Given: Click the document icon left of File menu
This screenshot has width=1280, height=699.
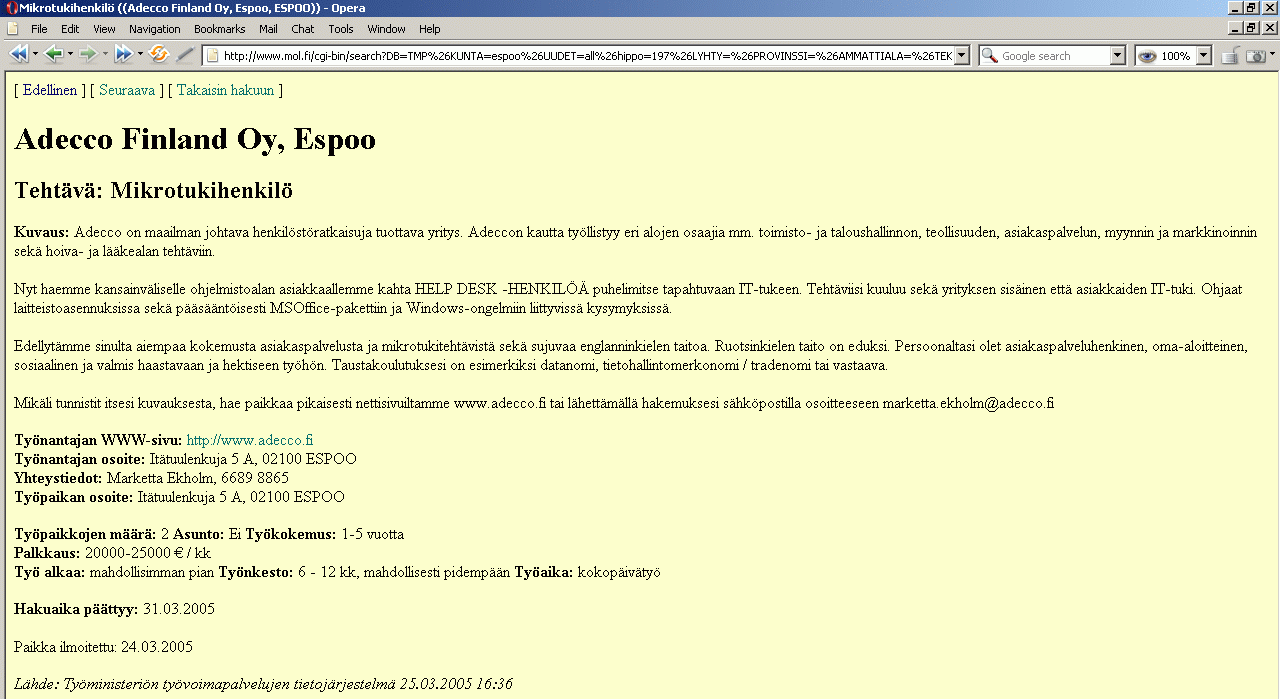Looking at the screenshot, I should [13, 29].
